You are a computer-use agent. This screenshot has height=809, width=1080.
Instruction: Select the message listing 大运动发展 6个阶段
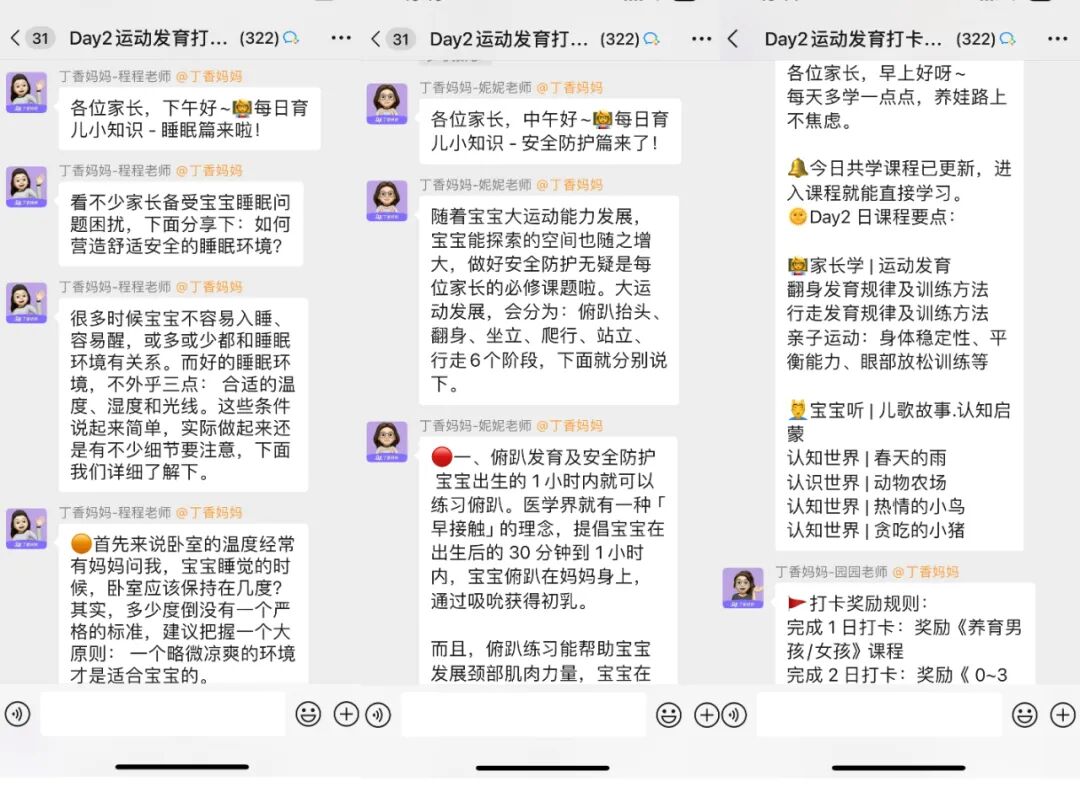pos(549,300)
